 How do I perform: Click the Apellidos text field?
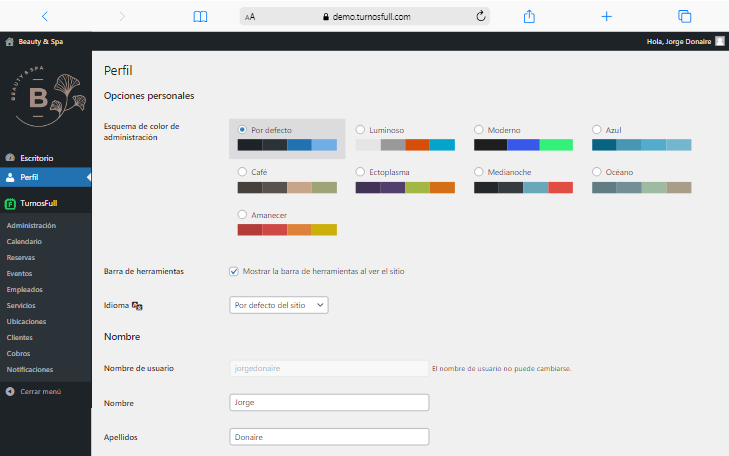[329, 437]
